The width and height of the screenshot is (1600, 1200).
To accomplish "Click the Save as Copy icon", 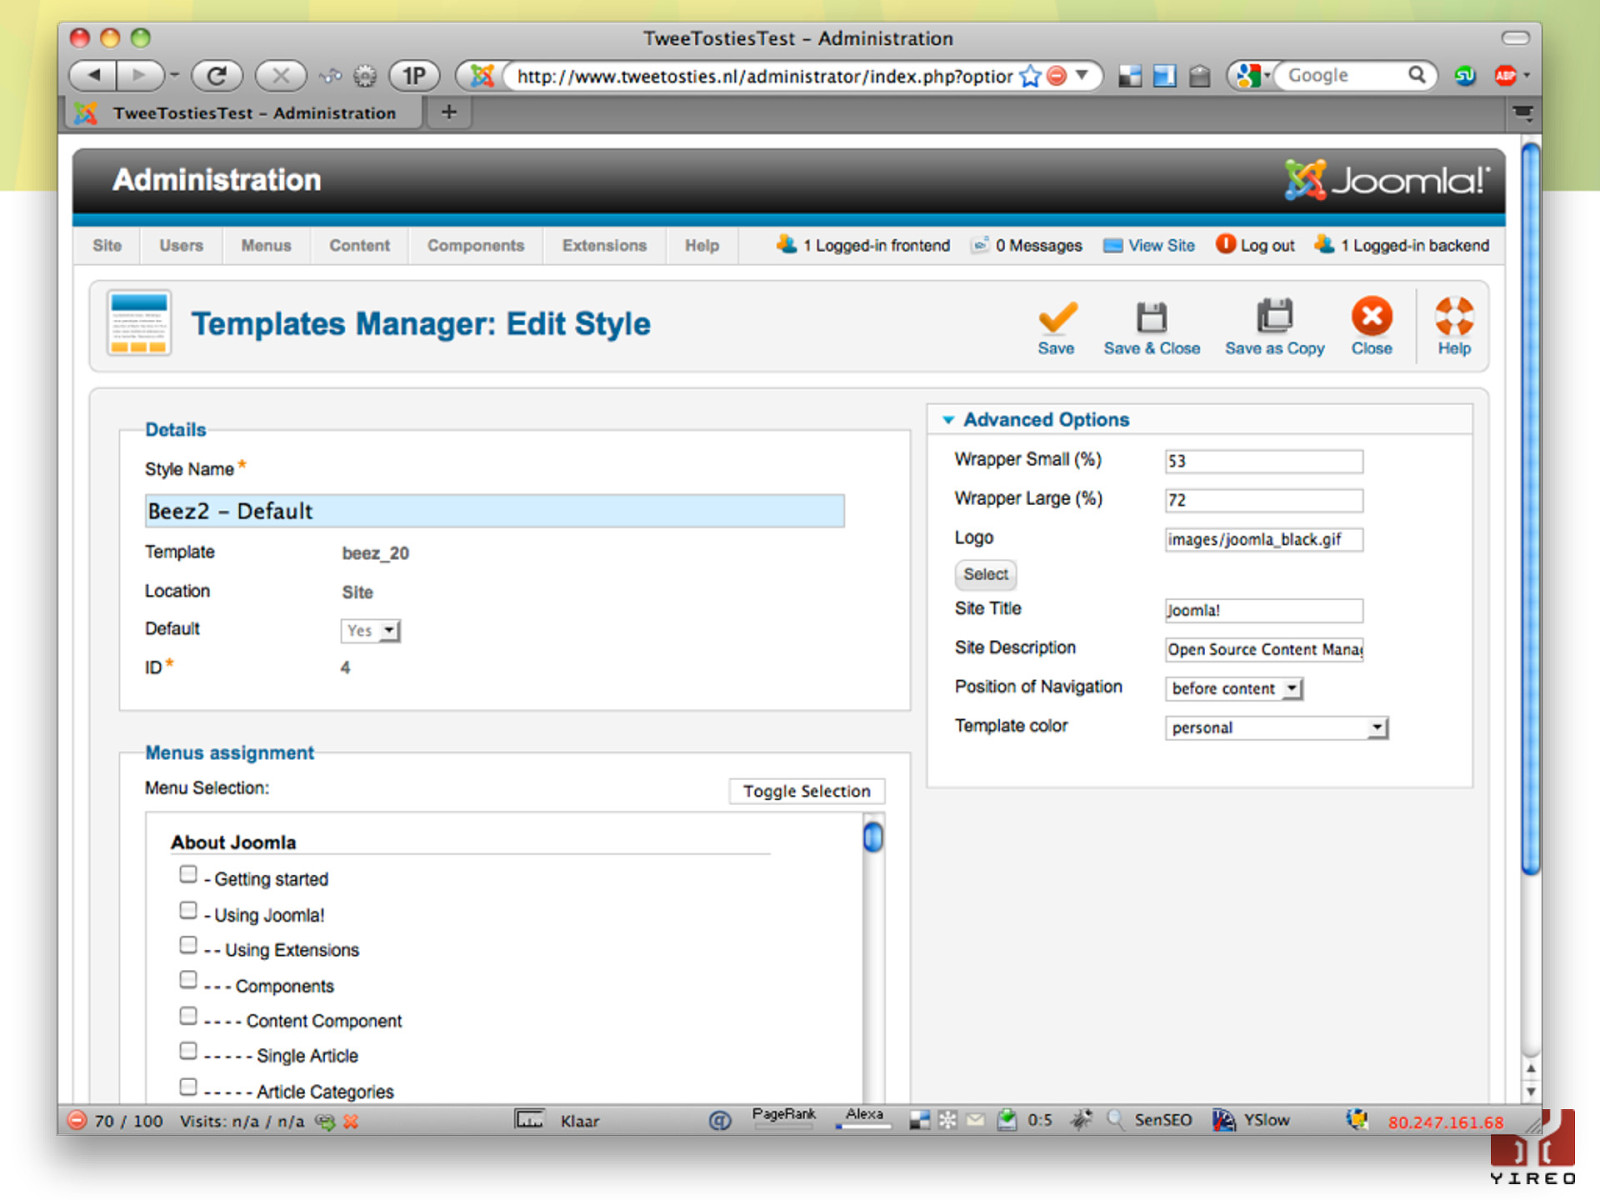I will 1274,316.
